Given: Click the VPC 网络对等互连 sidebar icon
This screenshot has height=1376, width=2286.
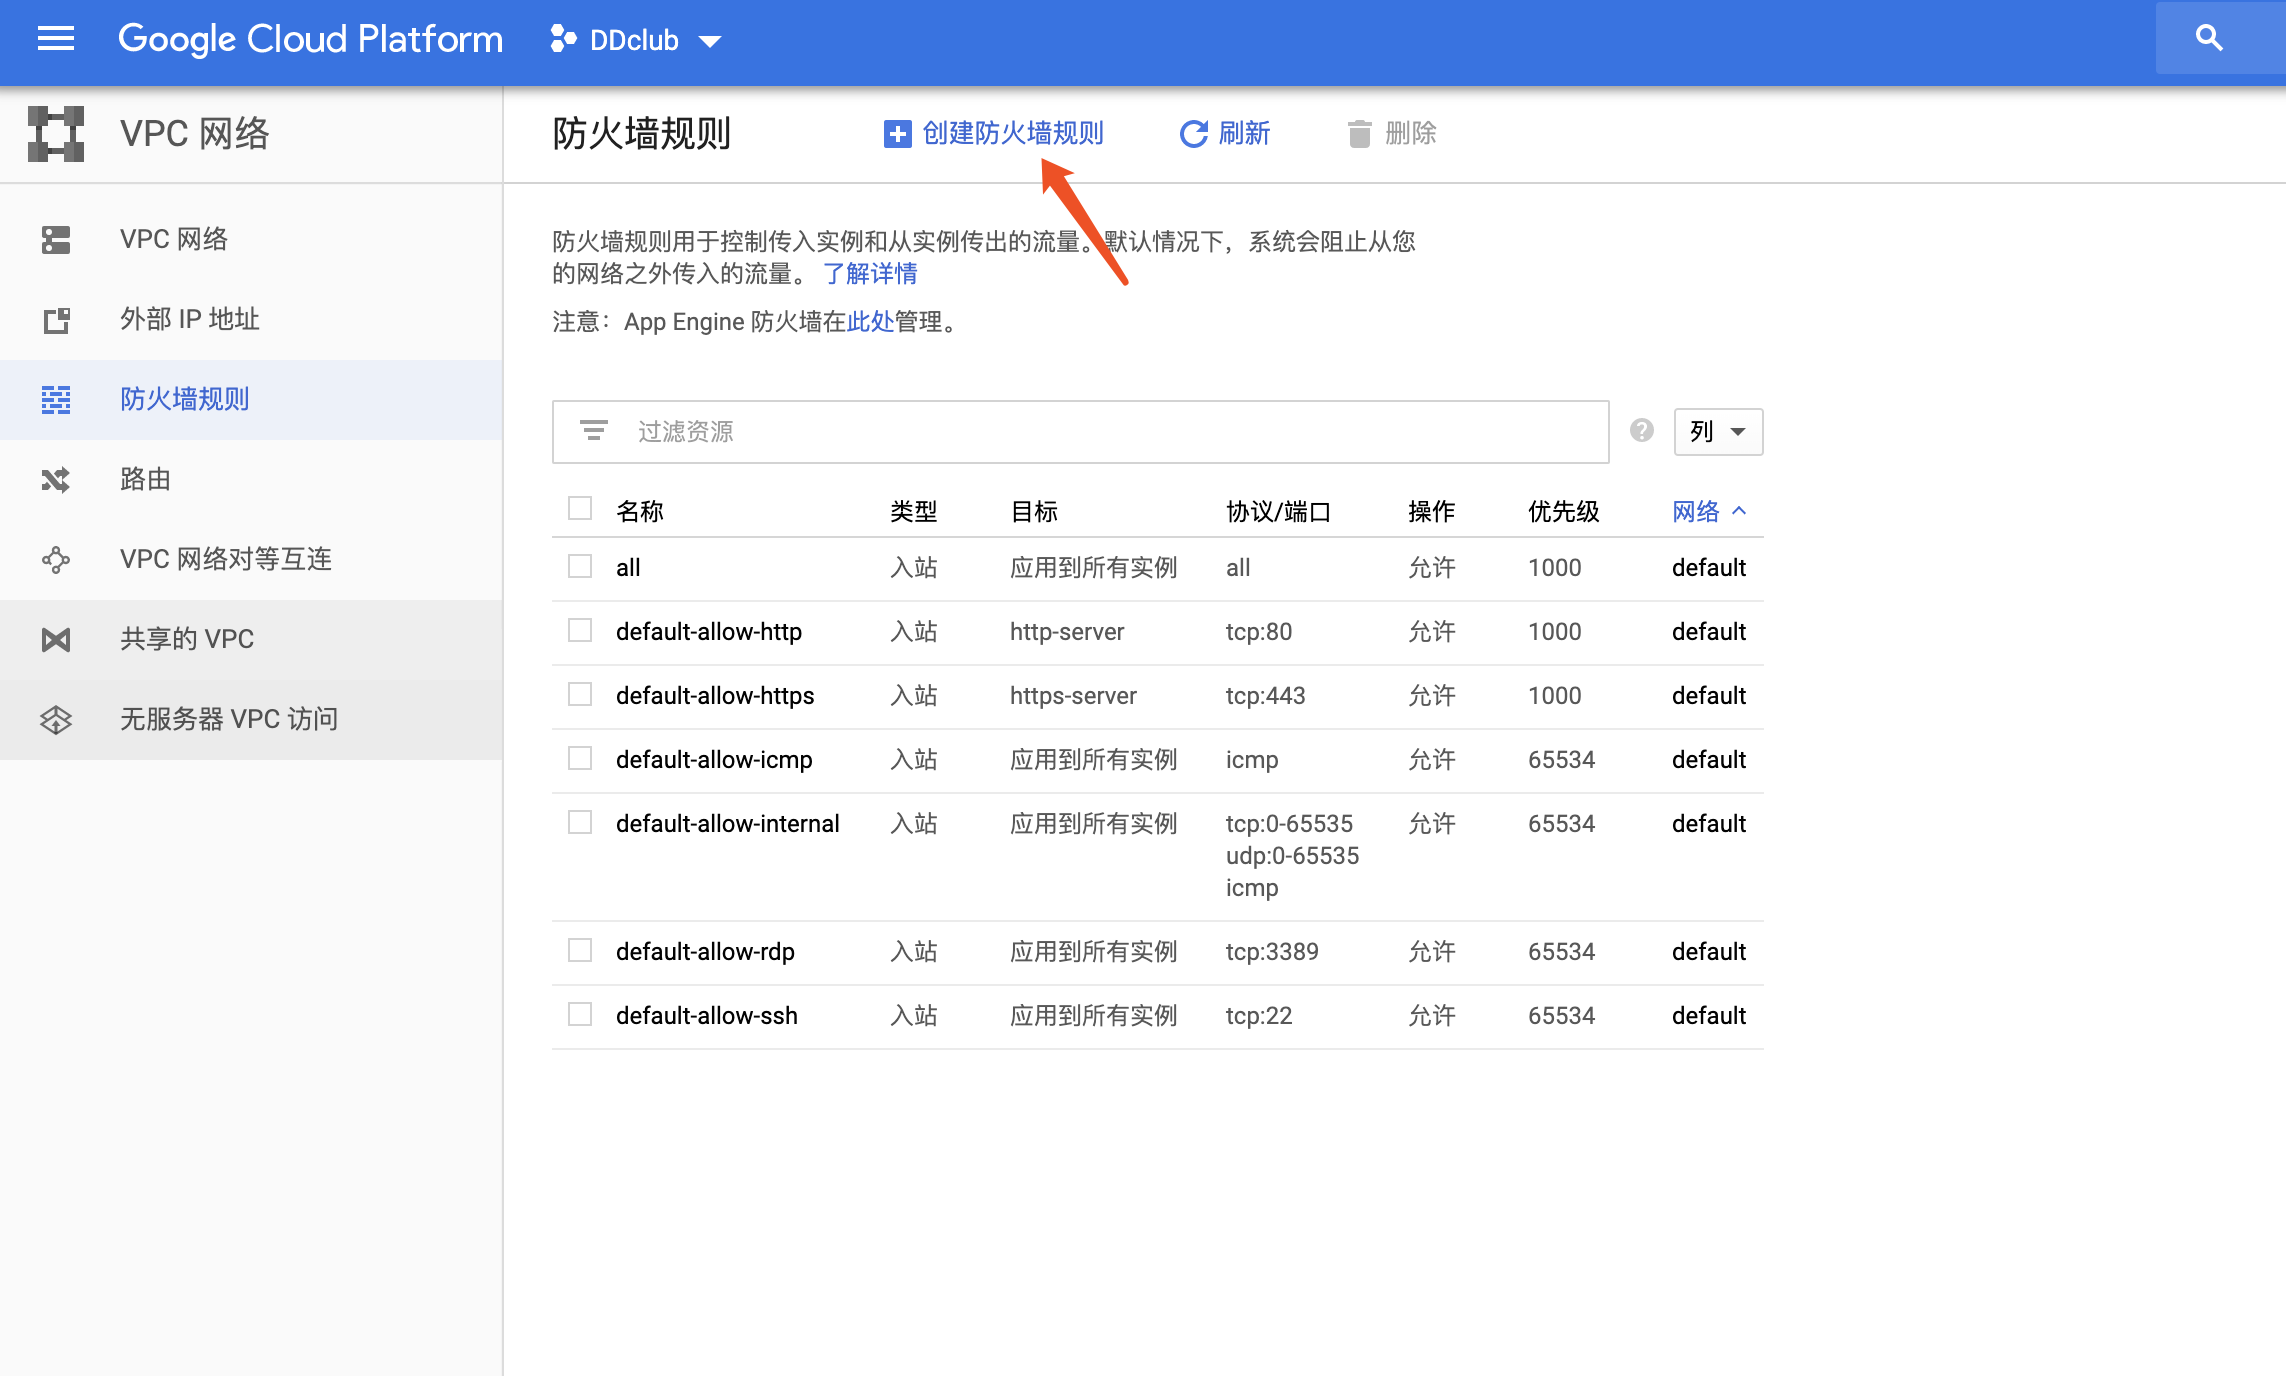Looking at the screenshot, I should (56, 560).
